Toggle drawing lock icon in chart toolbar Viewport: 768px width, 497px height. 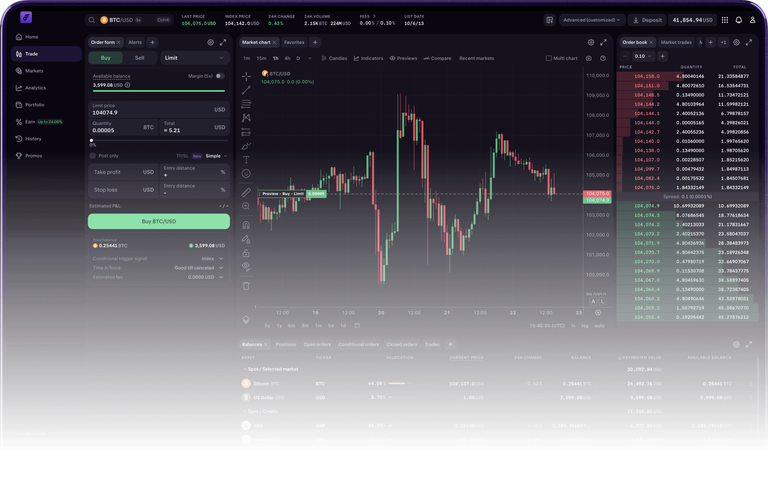tap(246, 253)
